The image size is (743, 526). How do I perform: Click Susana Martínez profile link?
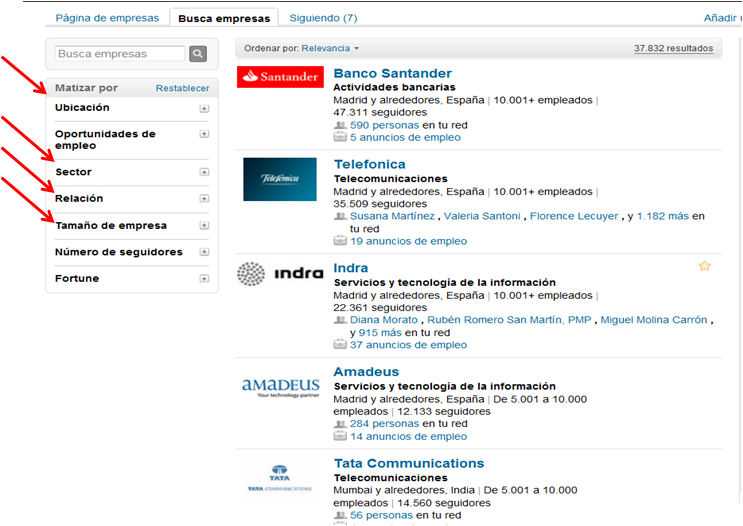coord(392,216)
